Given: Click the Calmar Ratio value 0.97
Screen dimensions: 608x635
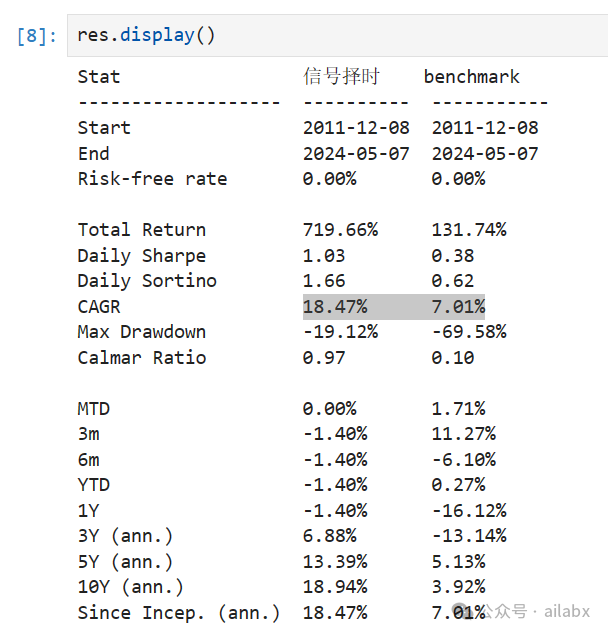Looking at the screenshot, I should click(x=324, y=358).
